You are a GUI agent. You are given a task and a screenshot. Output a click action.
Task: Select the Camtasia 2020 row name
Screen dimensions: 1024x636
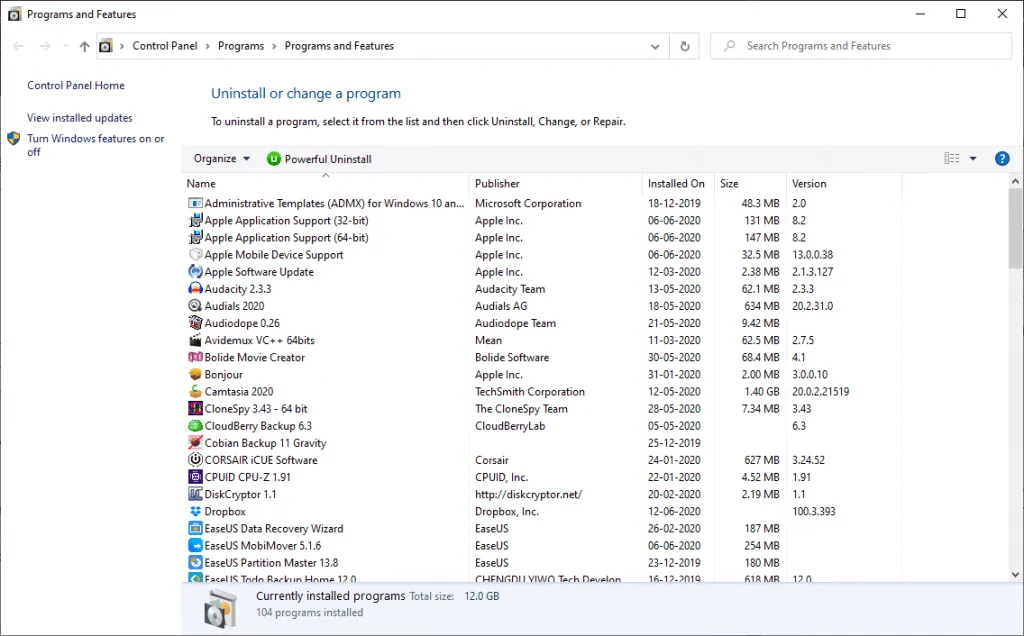(239, 392)
